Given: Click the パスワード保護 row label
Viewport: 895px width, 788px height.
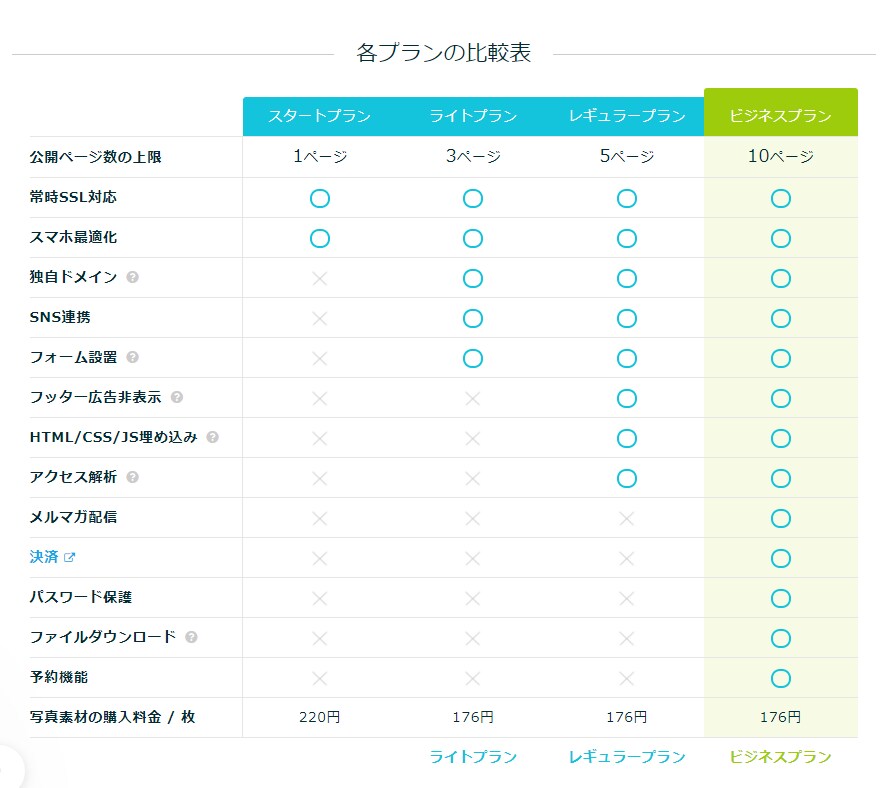Looking at the screenshot, I should (x=80, y=597).
